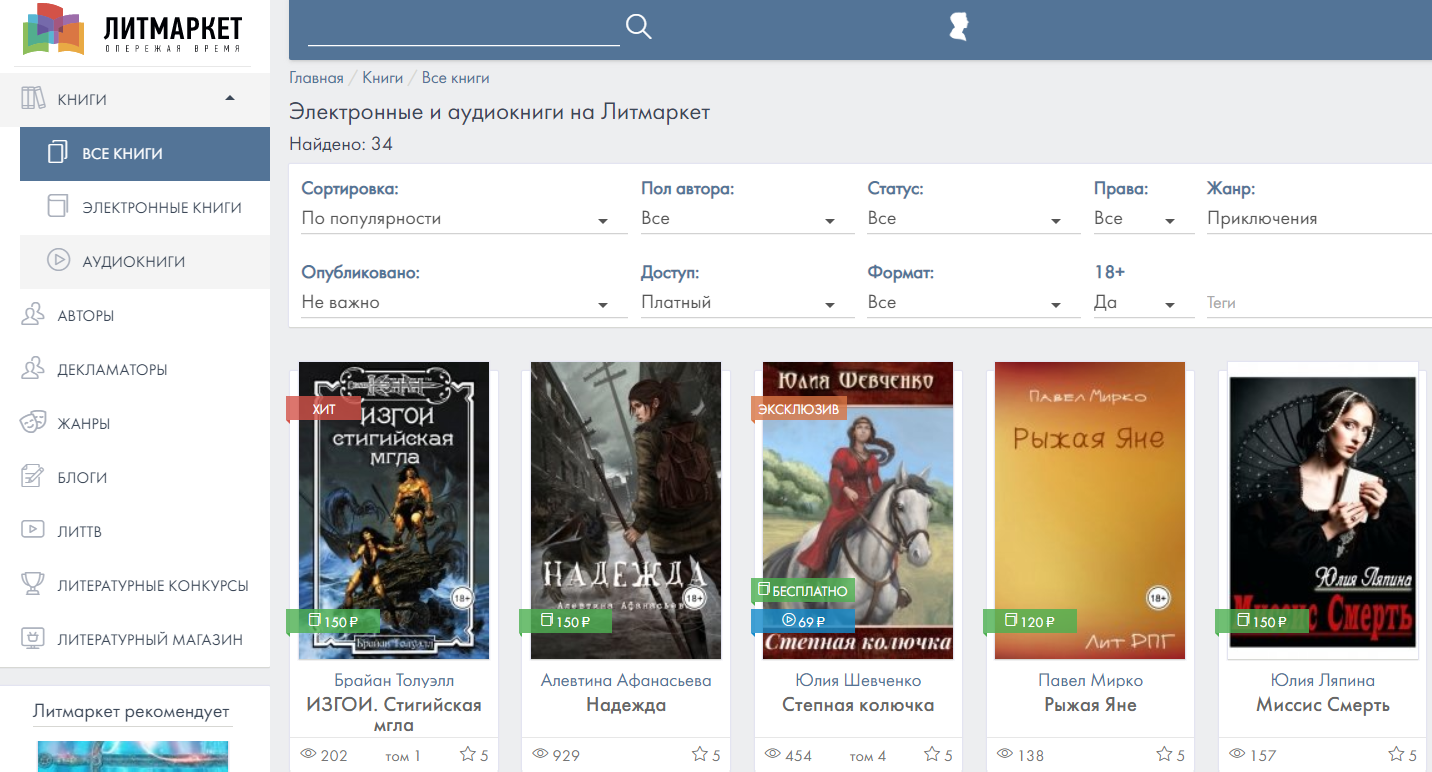Viewport: 1432px width, 772px height.
Task: Click the ЭКСКЛЮЗИВ ribbon on Степная колючка
Action: pyautogui.click(x=800, y=409)
